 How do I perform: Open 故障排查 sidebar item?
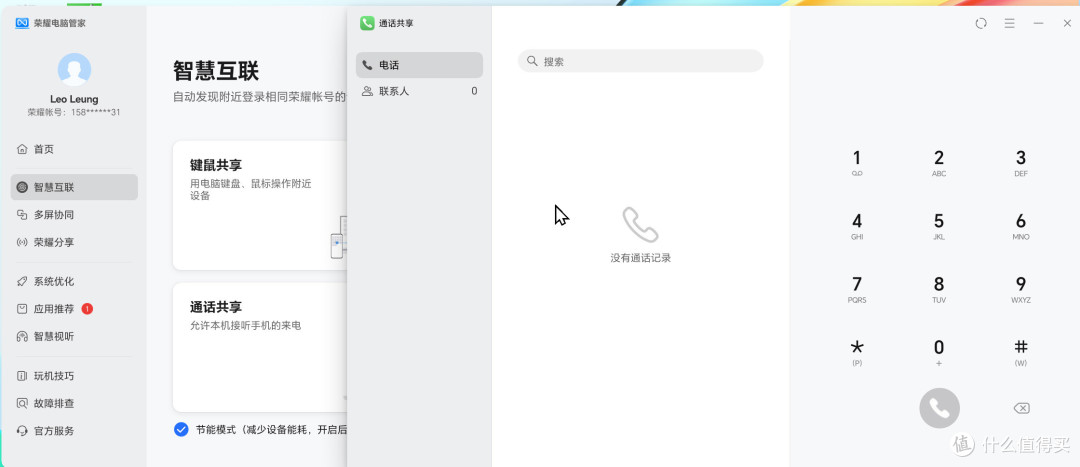(74, 403)
